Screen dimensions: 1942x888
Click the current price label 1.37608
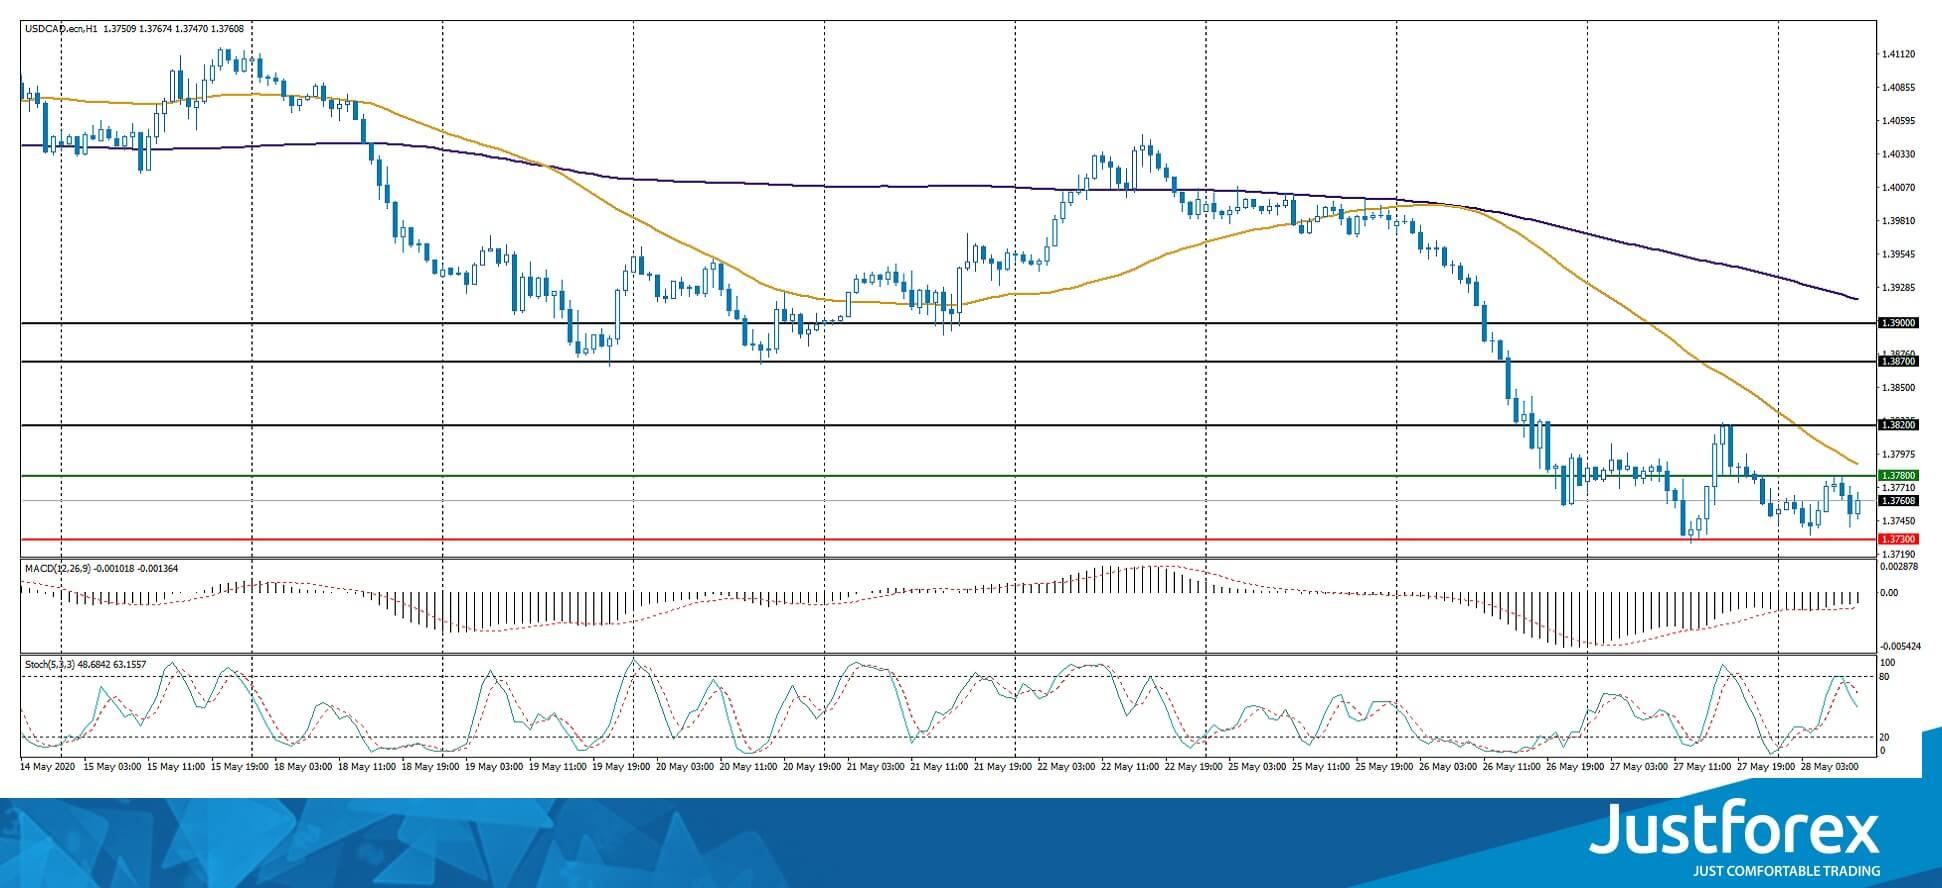pos(1898,501)
